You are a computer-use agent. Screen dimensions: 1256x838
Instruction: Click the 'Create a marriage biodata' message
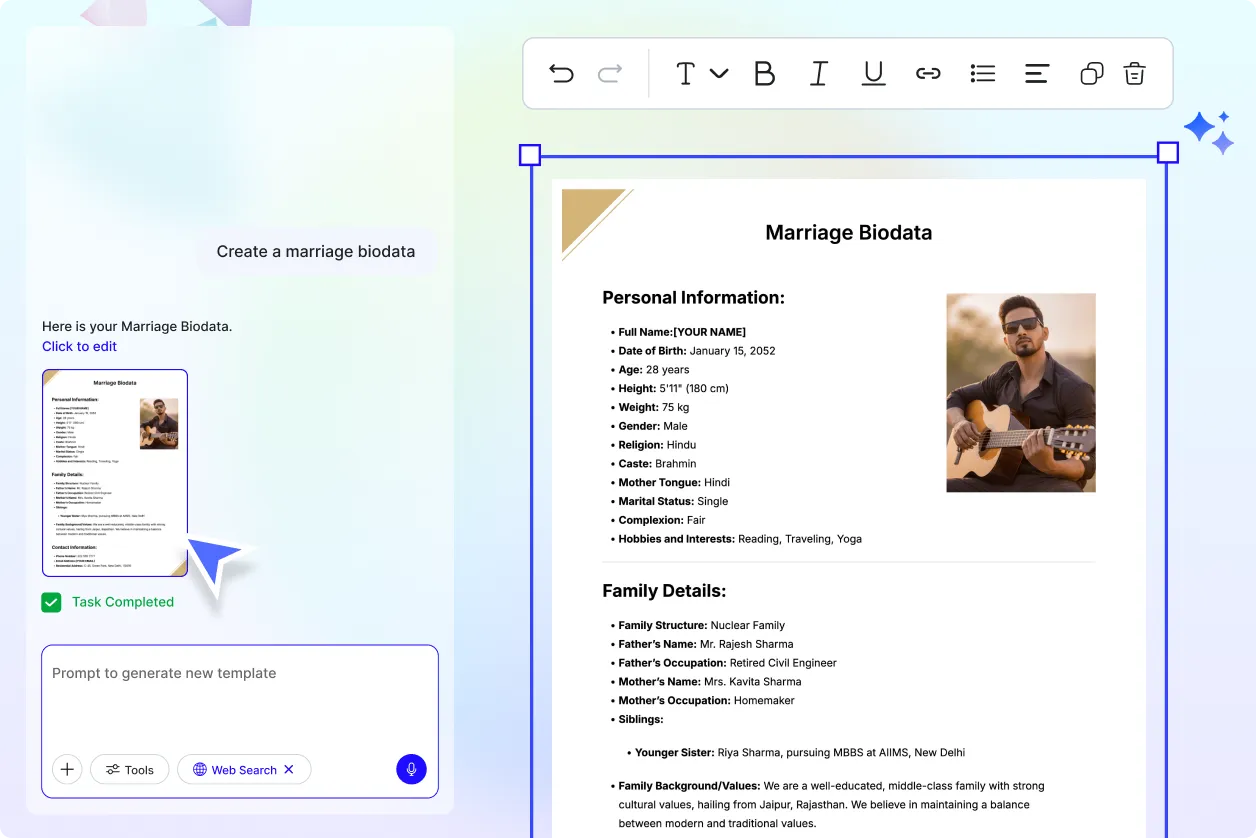click(316, 251)
